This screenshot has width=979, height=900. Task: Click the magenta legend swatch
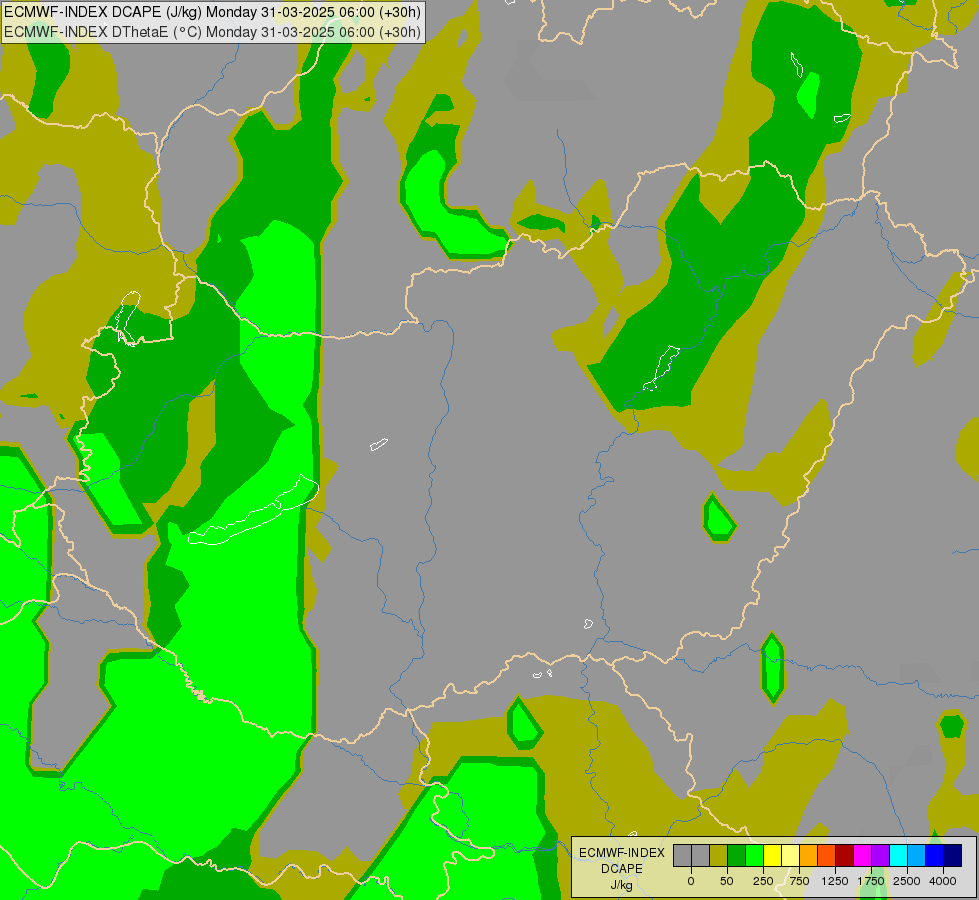pos(863,856)
